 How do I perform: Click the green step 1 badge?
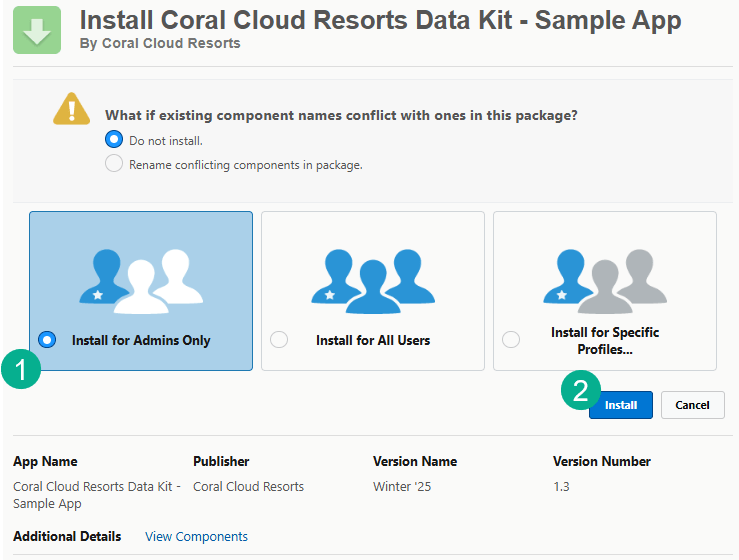coord(21,368)
